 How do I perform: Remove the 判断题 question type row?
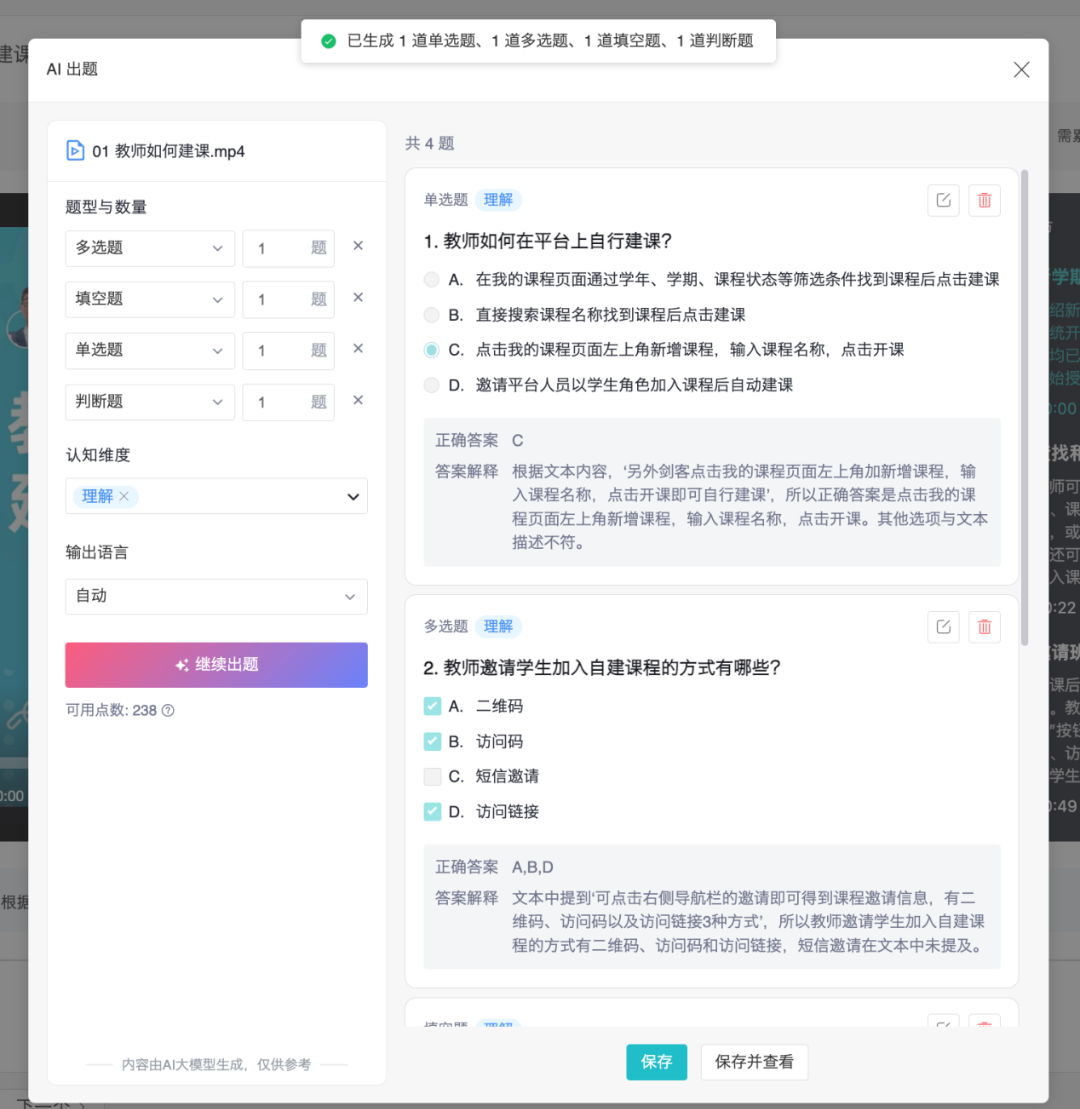tap(358, 401)
